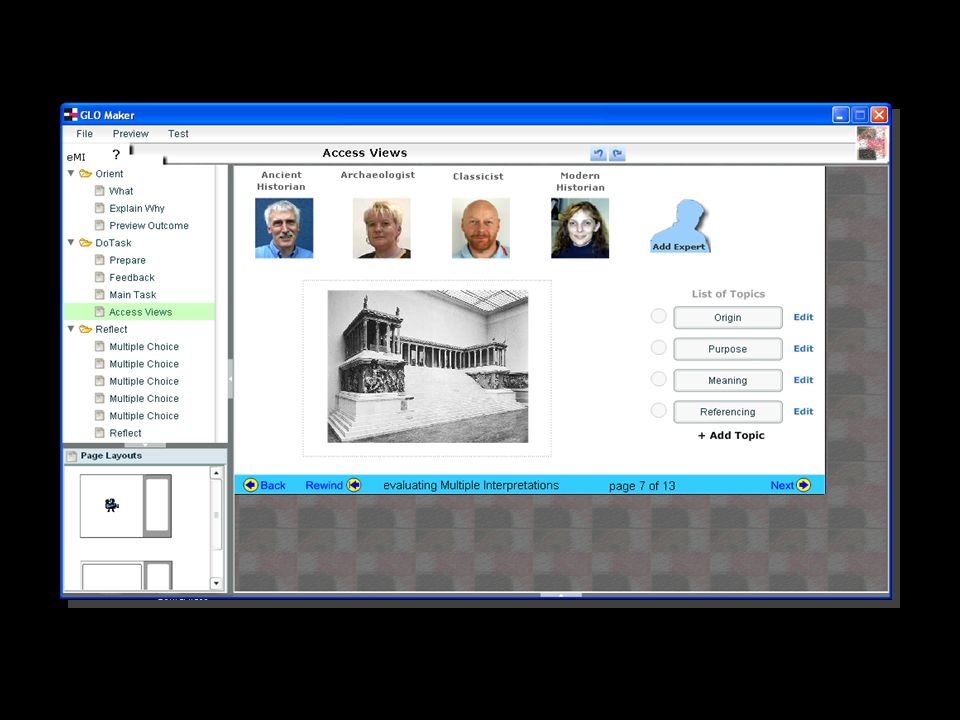Viewport: 960px width, 720px height.
Task: Select the Access Views page
Action: click(x=140, y=312)
